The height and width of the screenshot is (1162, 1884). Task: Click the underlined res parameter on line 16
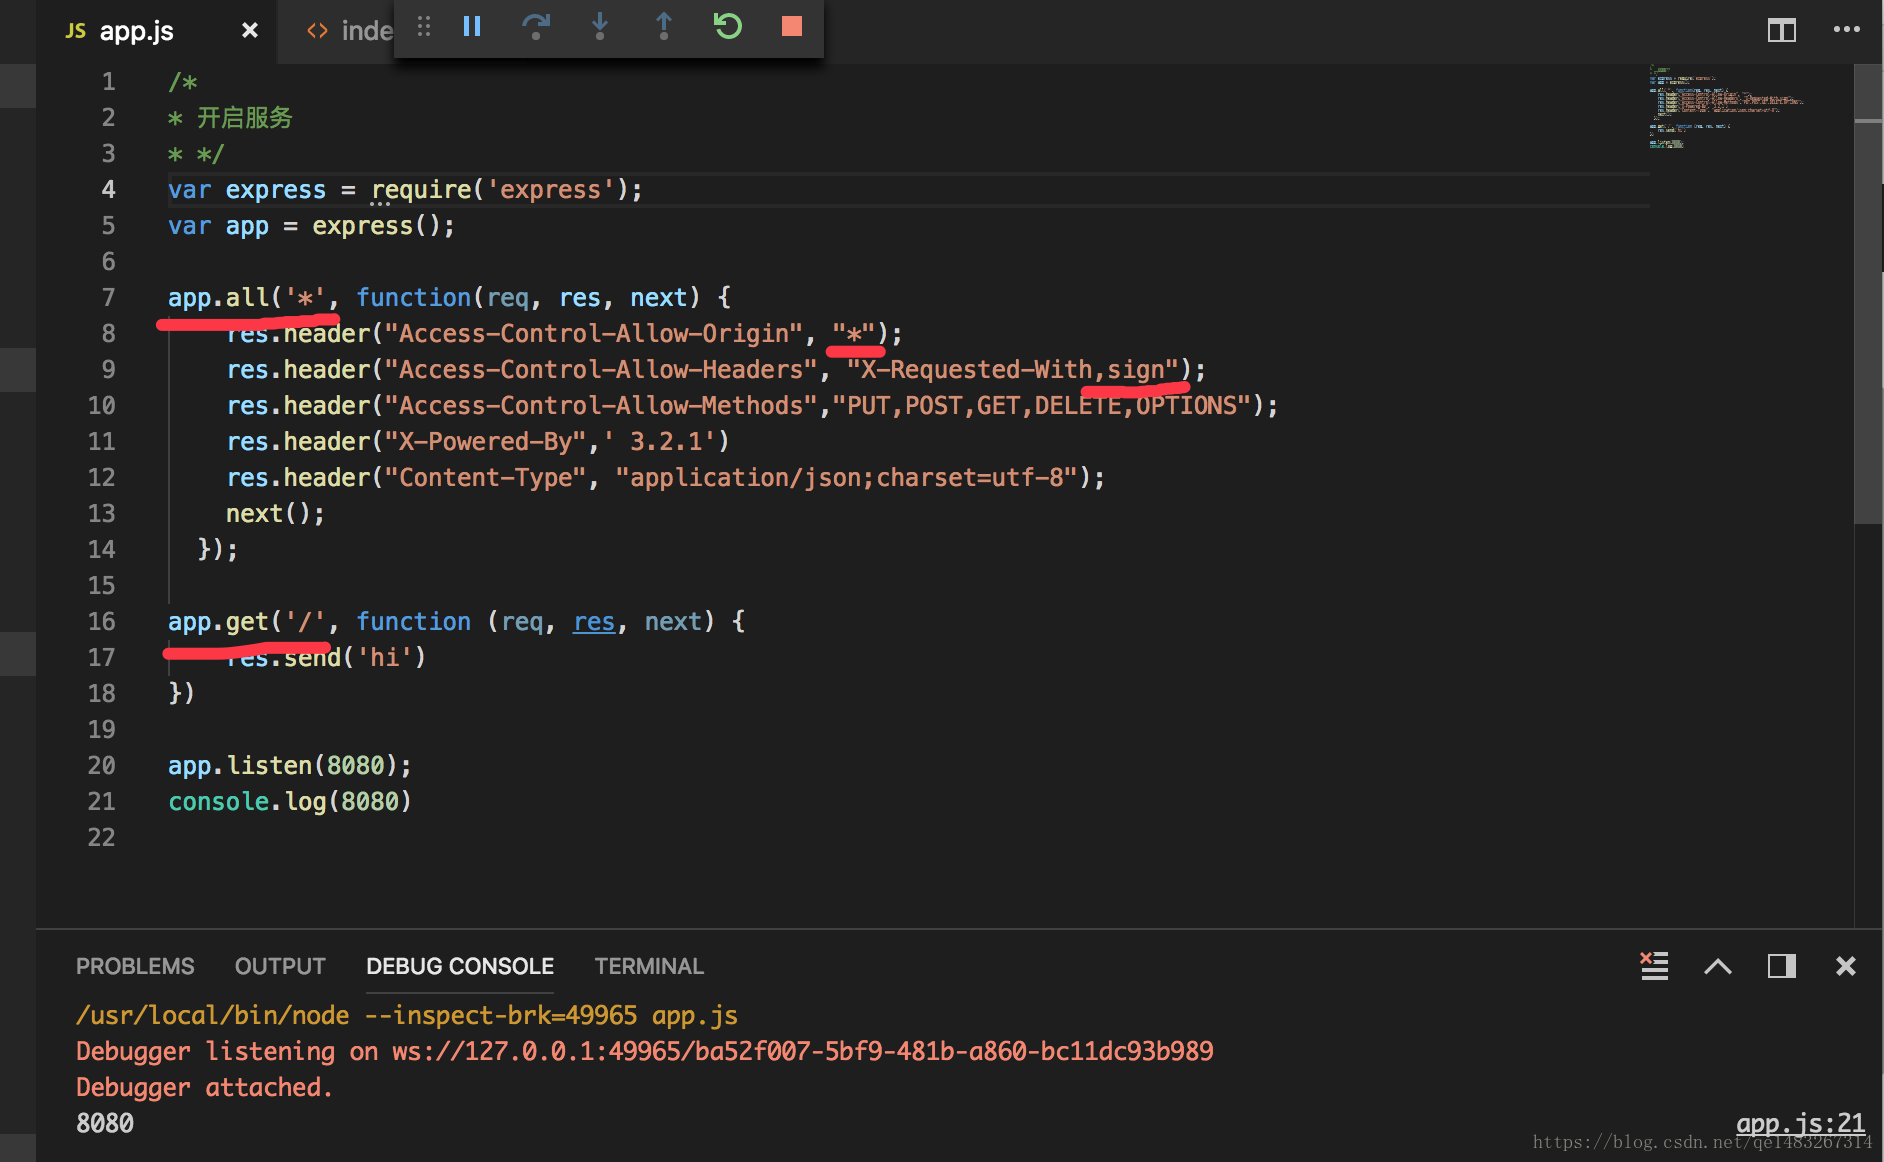pos(594,621)
